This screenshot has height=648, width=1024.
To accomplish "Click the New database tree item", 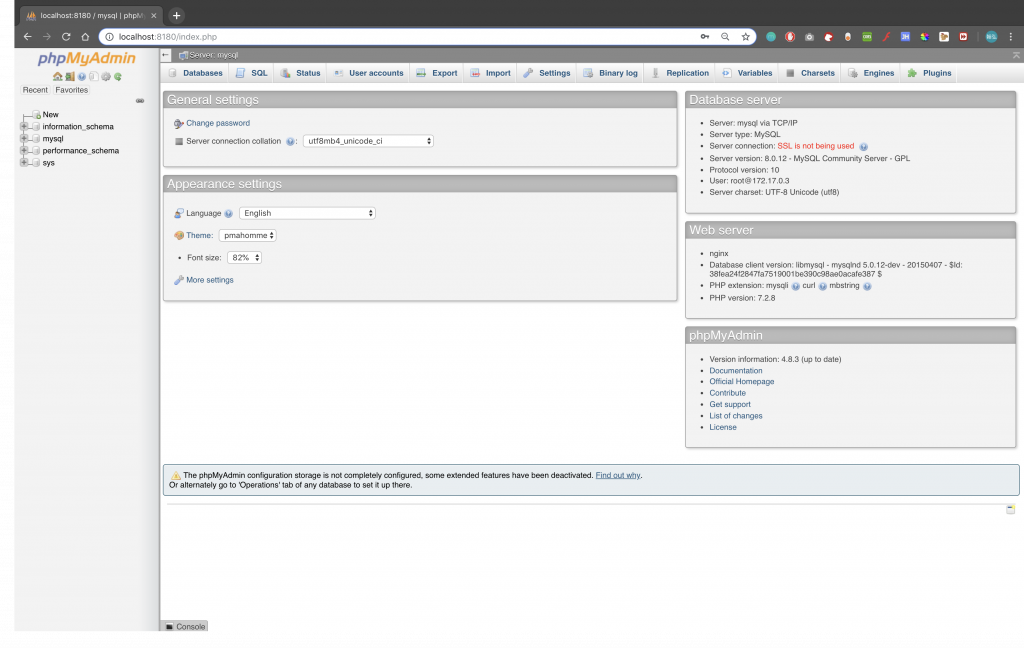I will (x=50, y=115).
